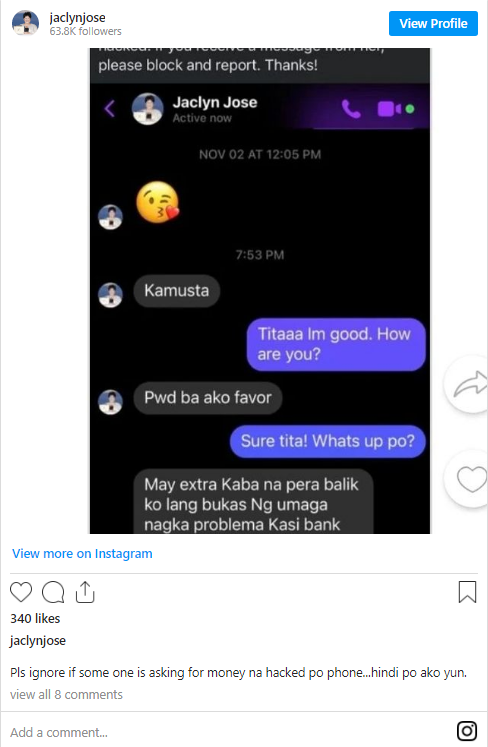Viewport: 488px width, 747px height.
Task: Go back using the purple chevron arrow
Action: tap(110, 108)
